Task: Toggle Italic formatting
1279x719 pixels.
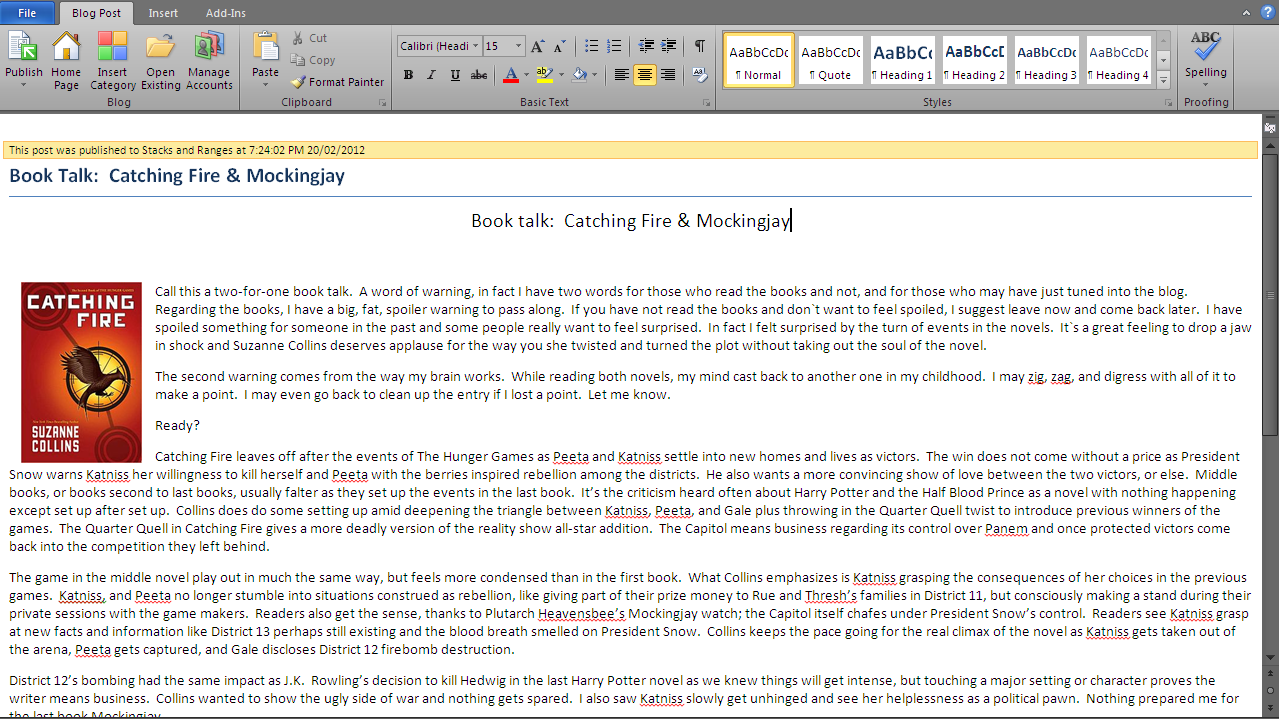Action: [431, 75]
